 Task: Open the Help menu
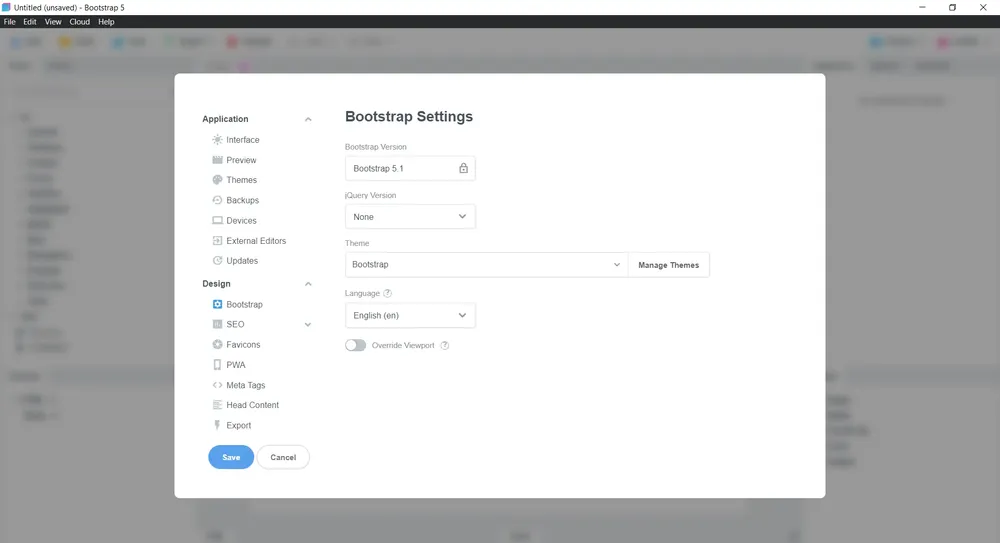tap(107, 22)
